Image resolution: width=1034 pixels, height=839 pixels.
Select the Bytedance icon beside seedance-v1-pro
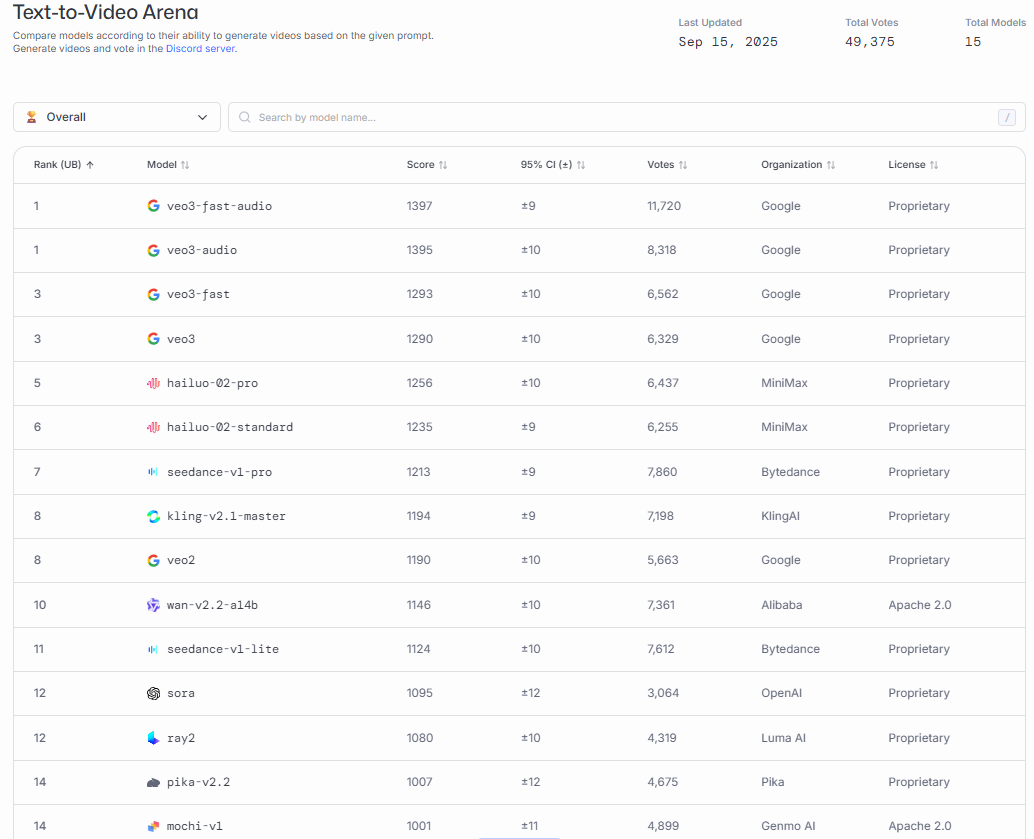pos(153,471)
